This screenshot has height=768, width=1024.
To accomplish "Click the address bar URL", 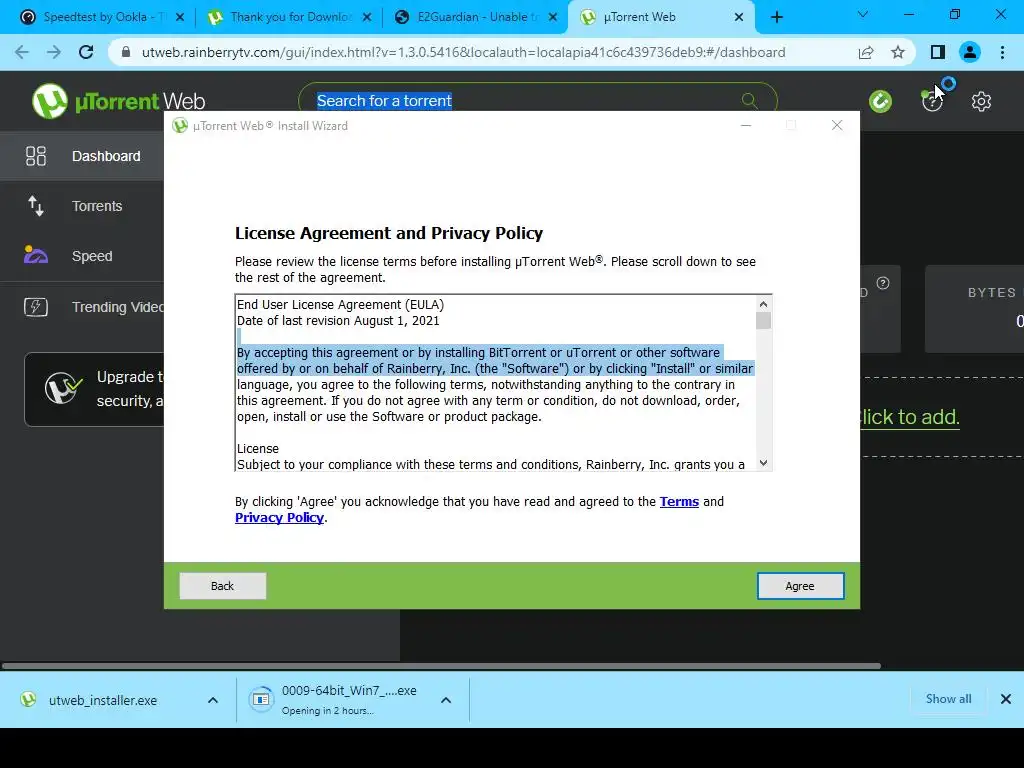I will click(x=464, y=52).
